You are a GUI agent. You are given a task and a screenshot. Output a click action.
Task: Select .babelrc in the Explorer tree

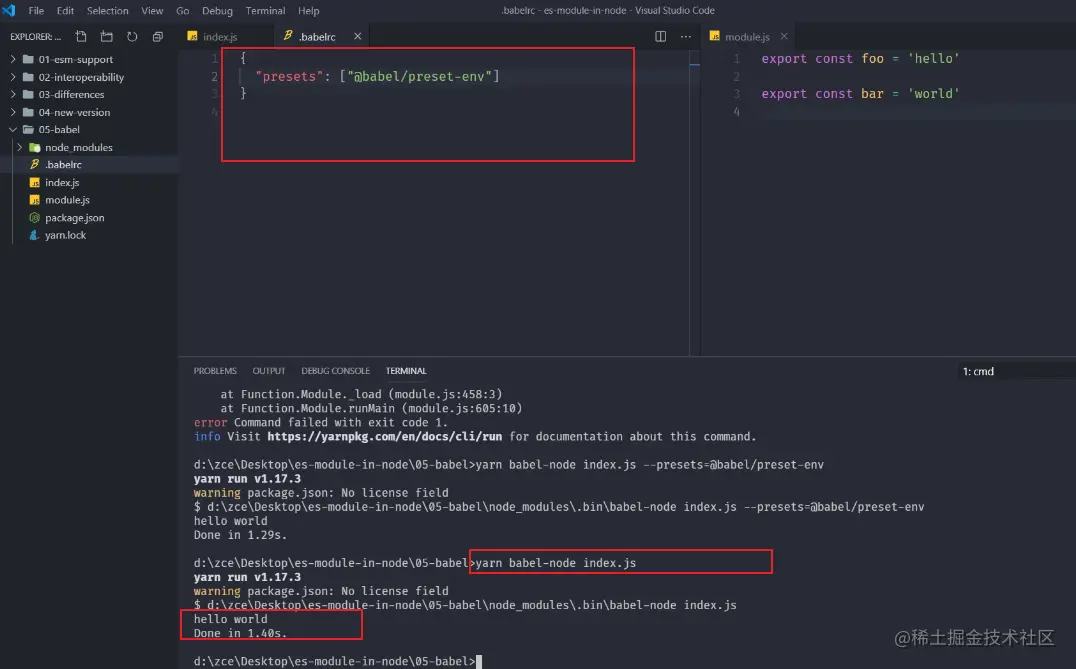89,165
